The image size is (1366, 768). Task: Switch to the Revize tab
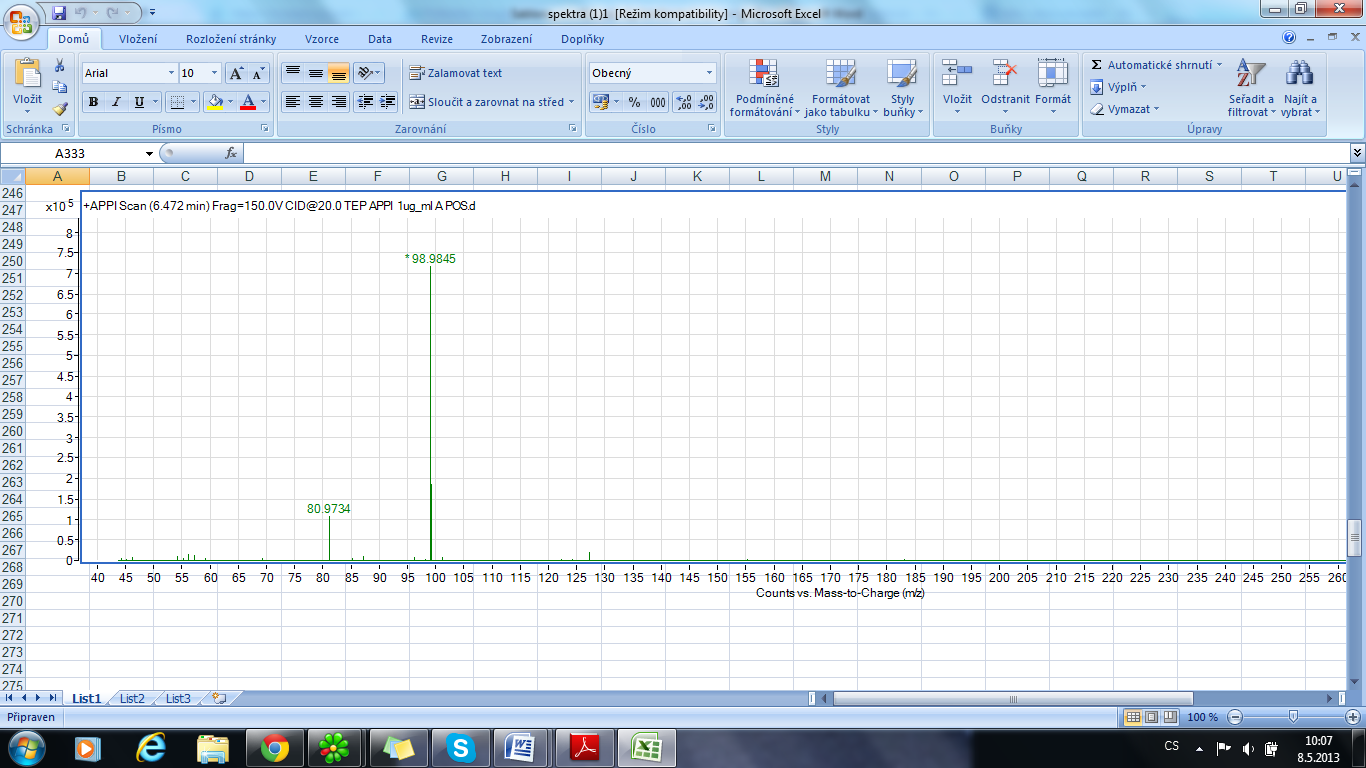click(437, 39)
